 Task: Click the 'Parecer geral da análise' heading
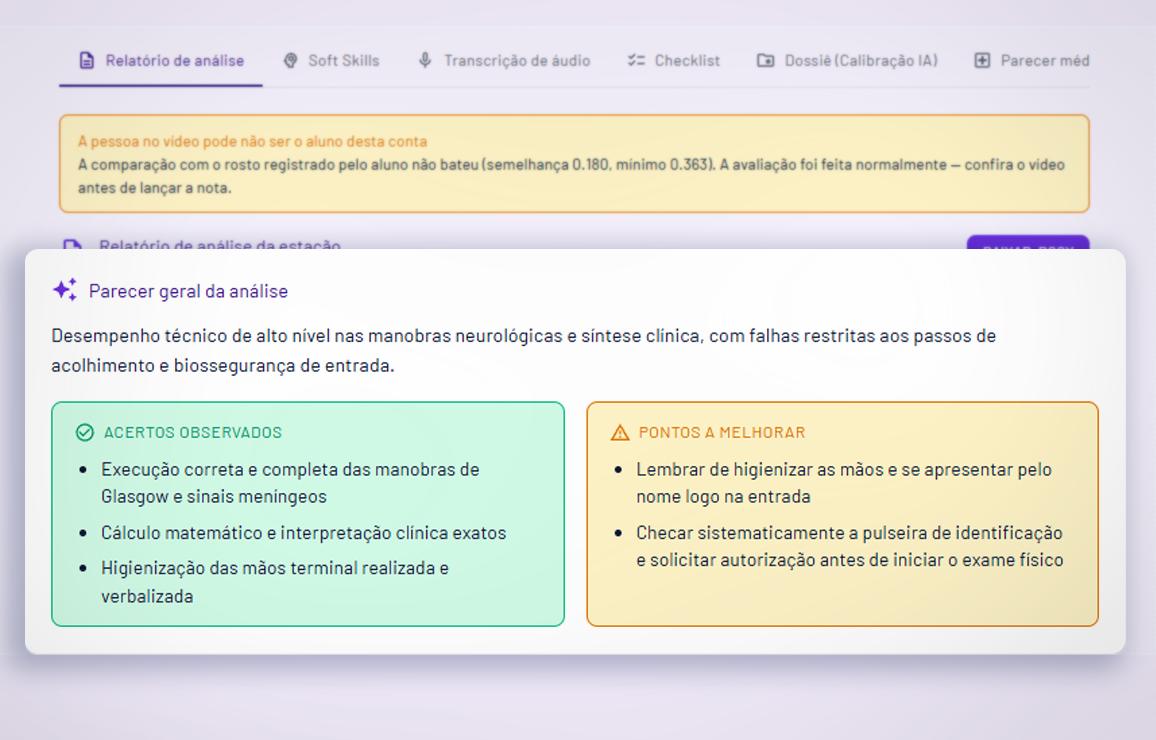coord(189,291)
